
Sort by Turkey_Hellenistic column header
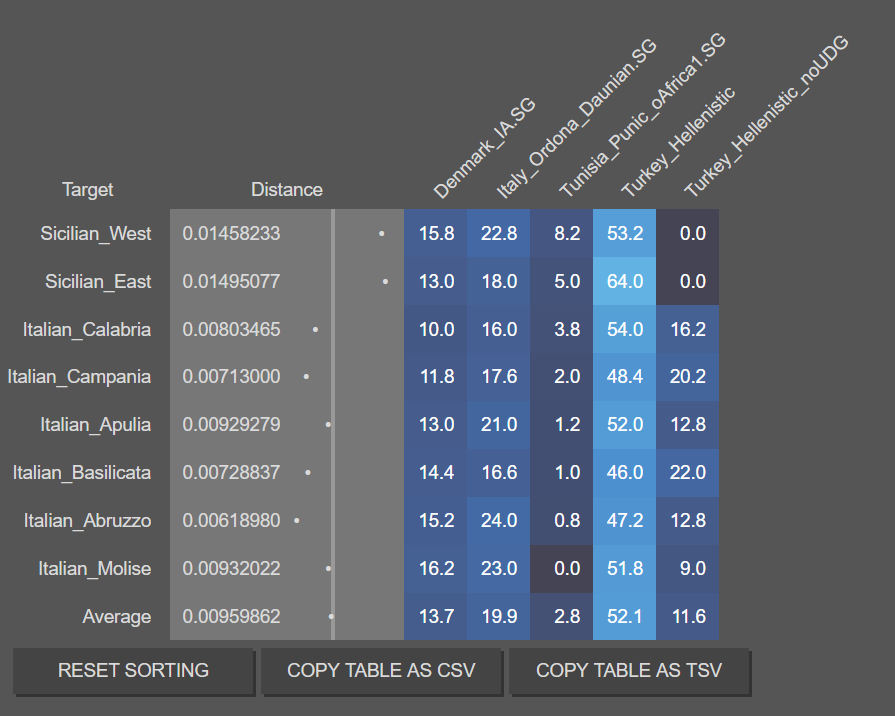(678, 143)
